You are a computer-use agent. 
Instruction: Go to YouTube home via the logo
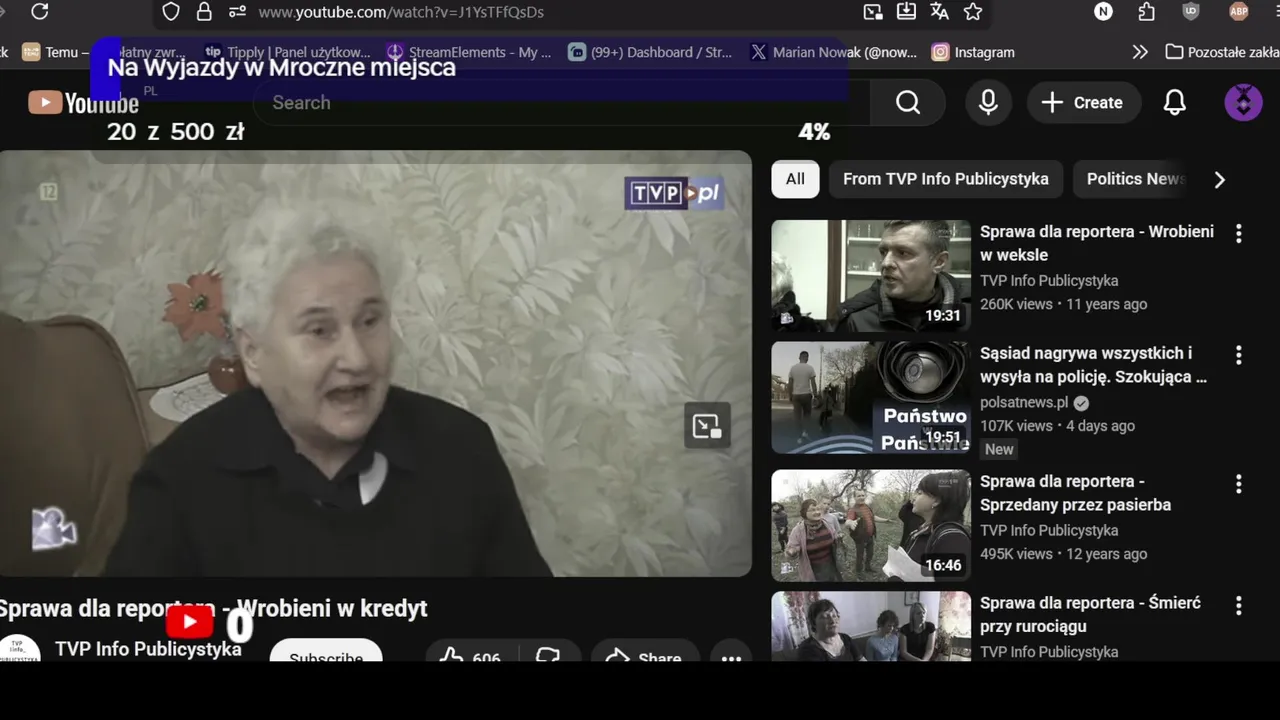coord(83,102)
